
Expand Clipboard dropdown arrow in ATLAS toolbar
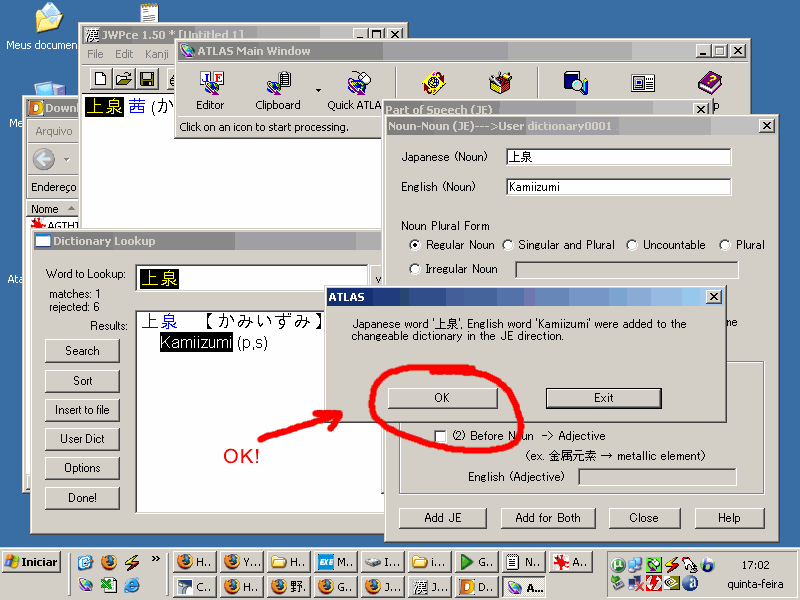(318, 91)
